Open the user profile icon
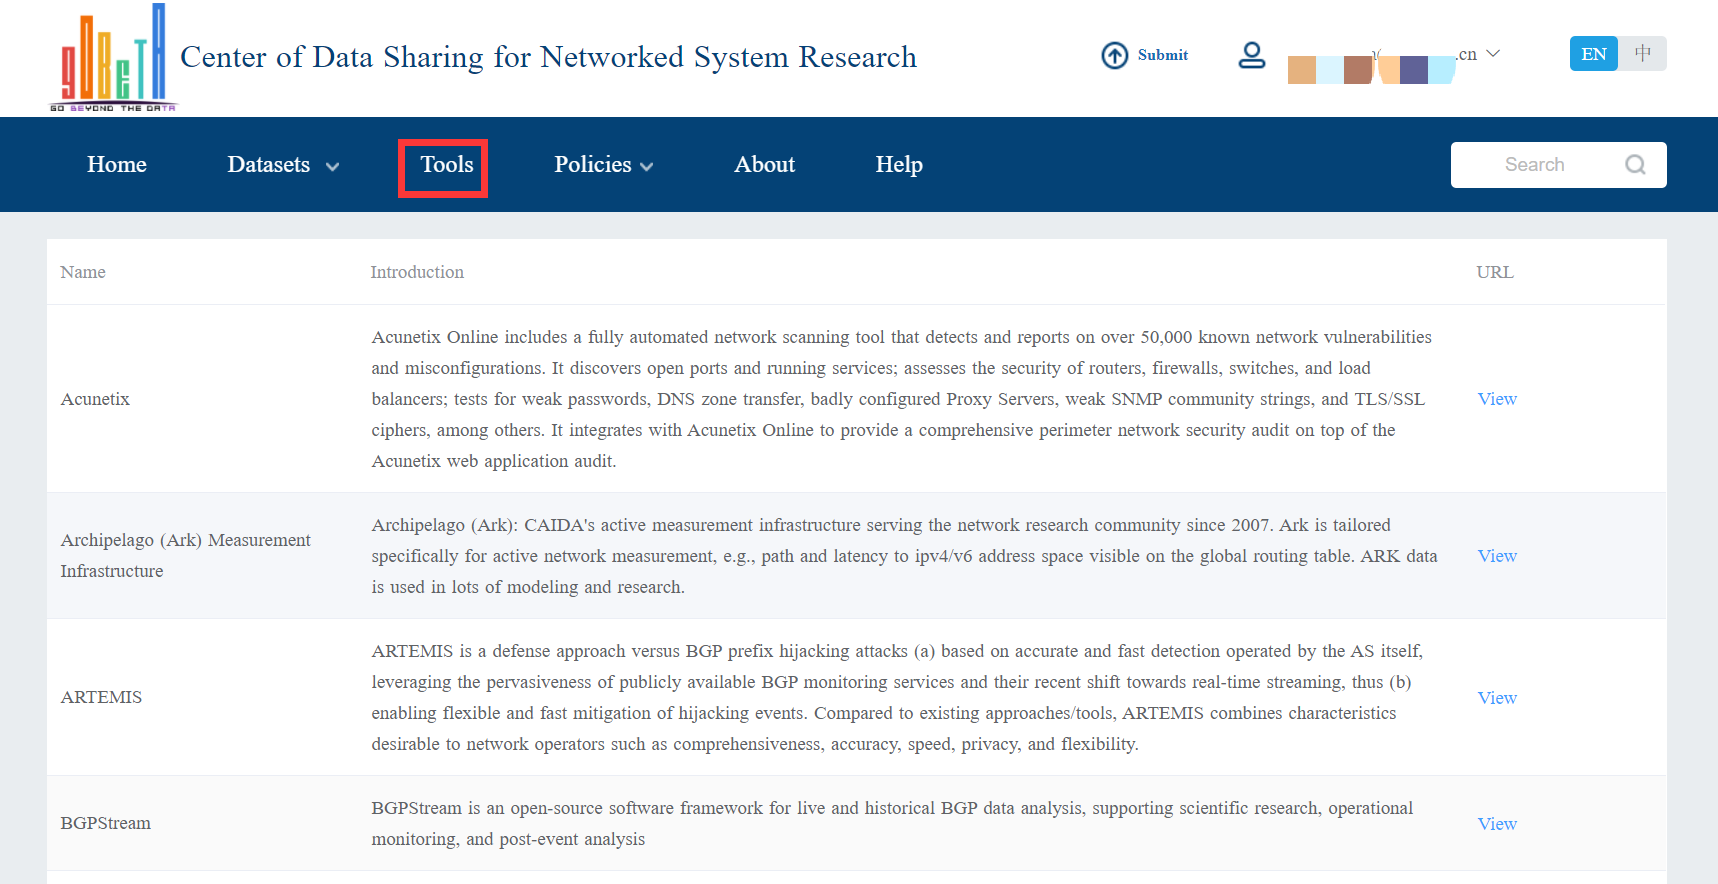1718x884 pixels. pos(1252,55)
